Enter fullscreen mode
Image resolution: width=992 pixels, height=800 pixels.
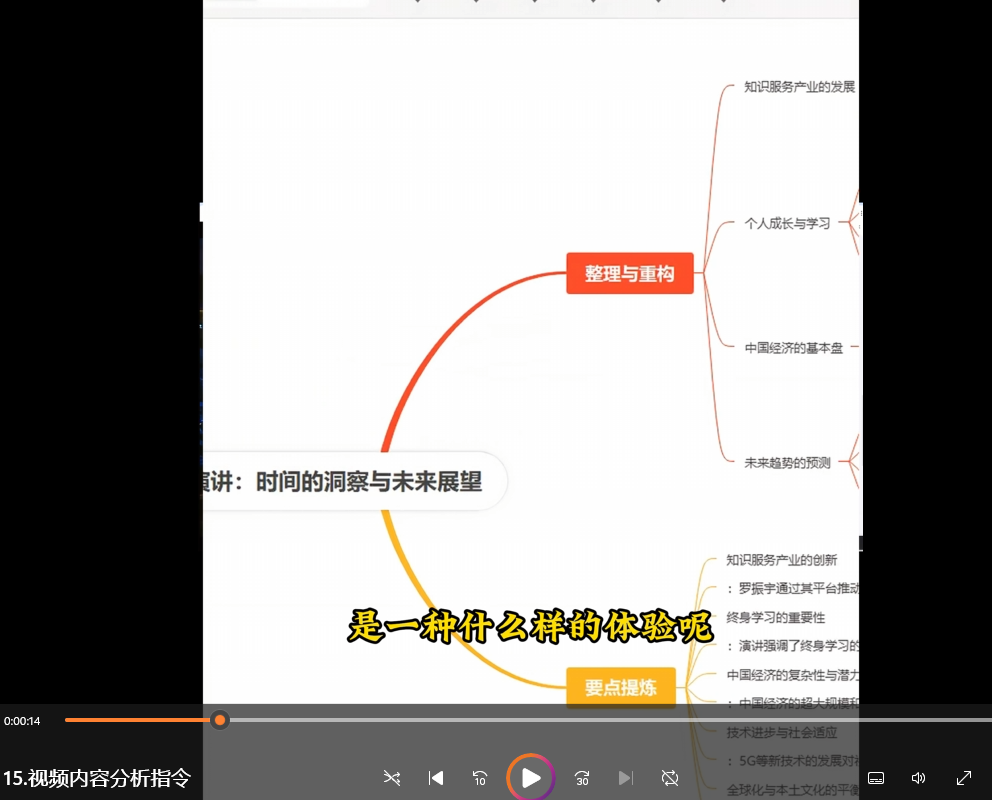tap(964, 778)
